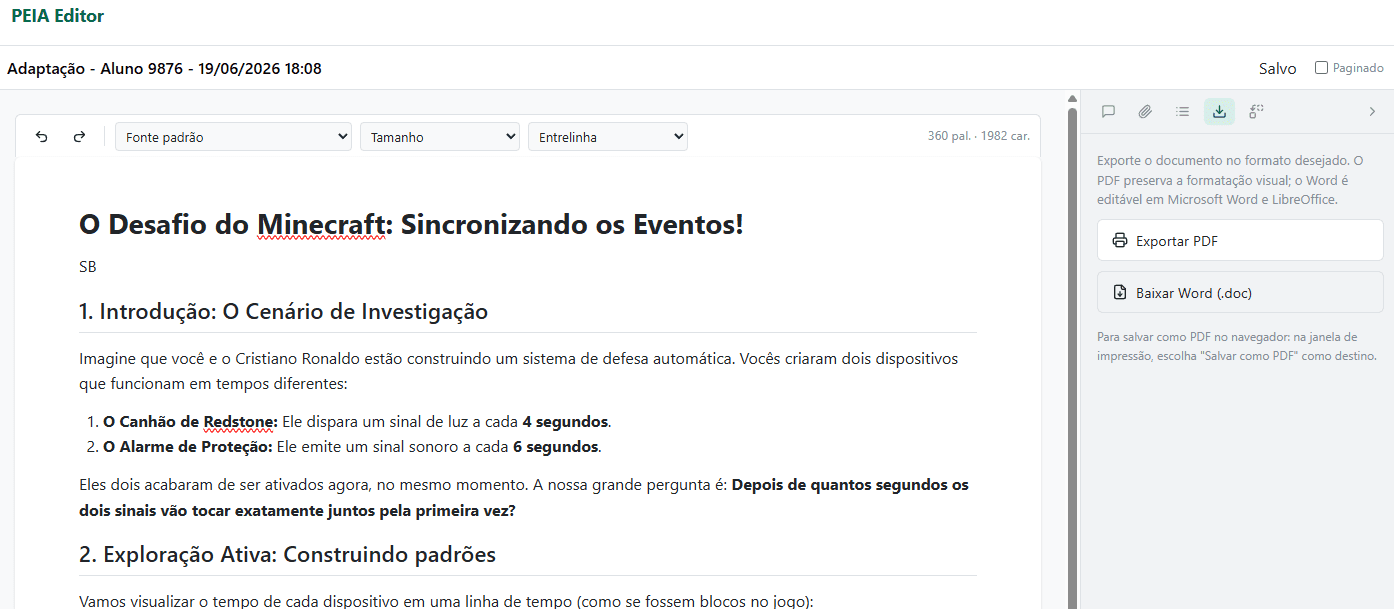This screenshot has height=609, width=1394.
Task: Click the 'SB' line under the title
Action: pyautogui.click(x=88, y=267)
